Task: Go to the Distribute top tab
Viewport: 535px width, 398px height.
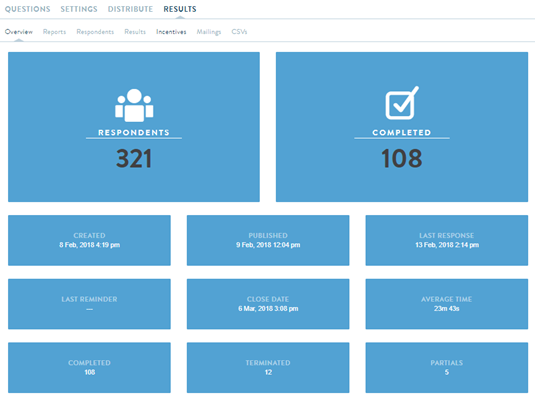Action: click(x=130, y=9)
